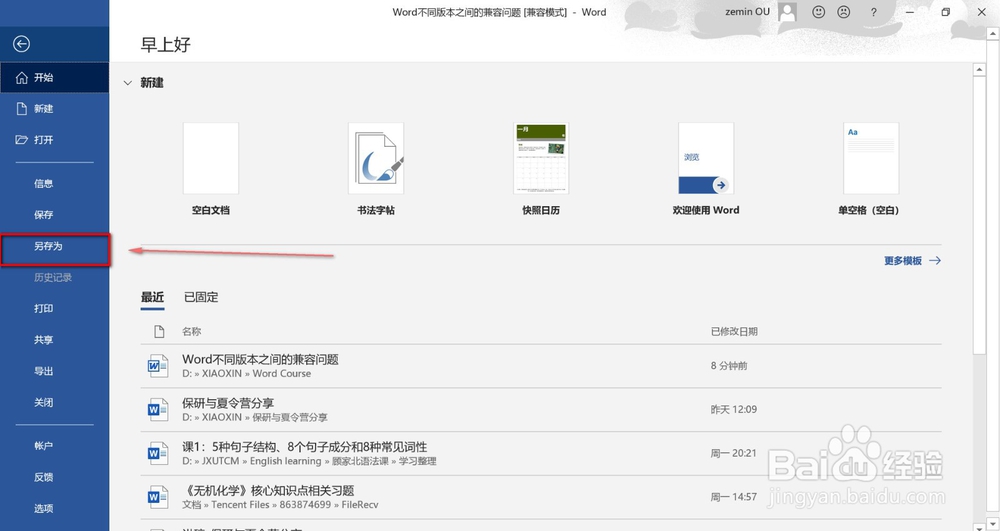
Task: Click Word icon beside 课1：5种句子结构
Action: coord(158,453)
